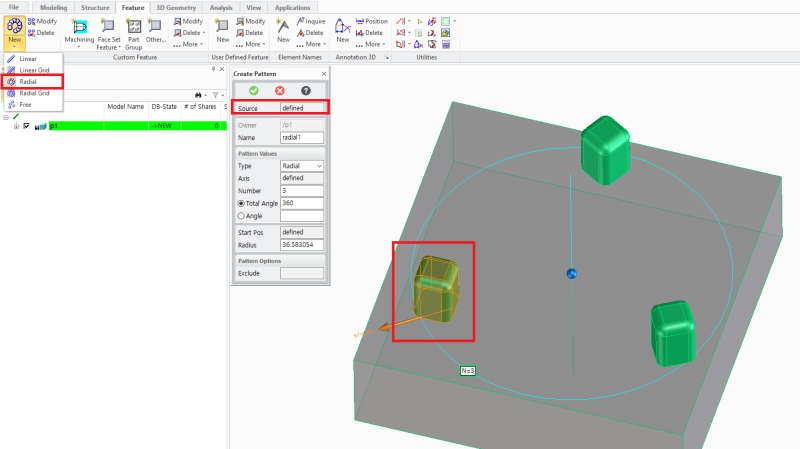Click Delete in Annotation 3D group
Image resolution: width=800 pixels, height=449 pixels.
tap(369, 33)
